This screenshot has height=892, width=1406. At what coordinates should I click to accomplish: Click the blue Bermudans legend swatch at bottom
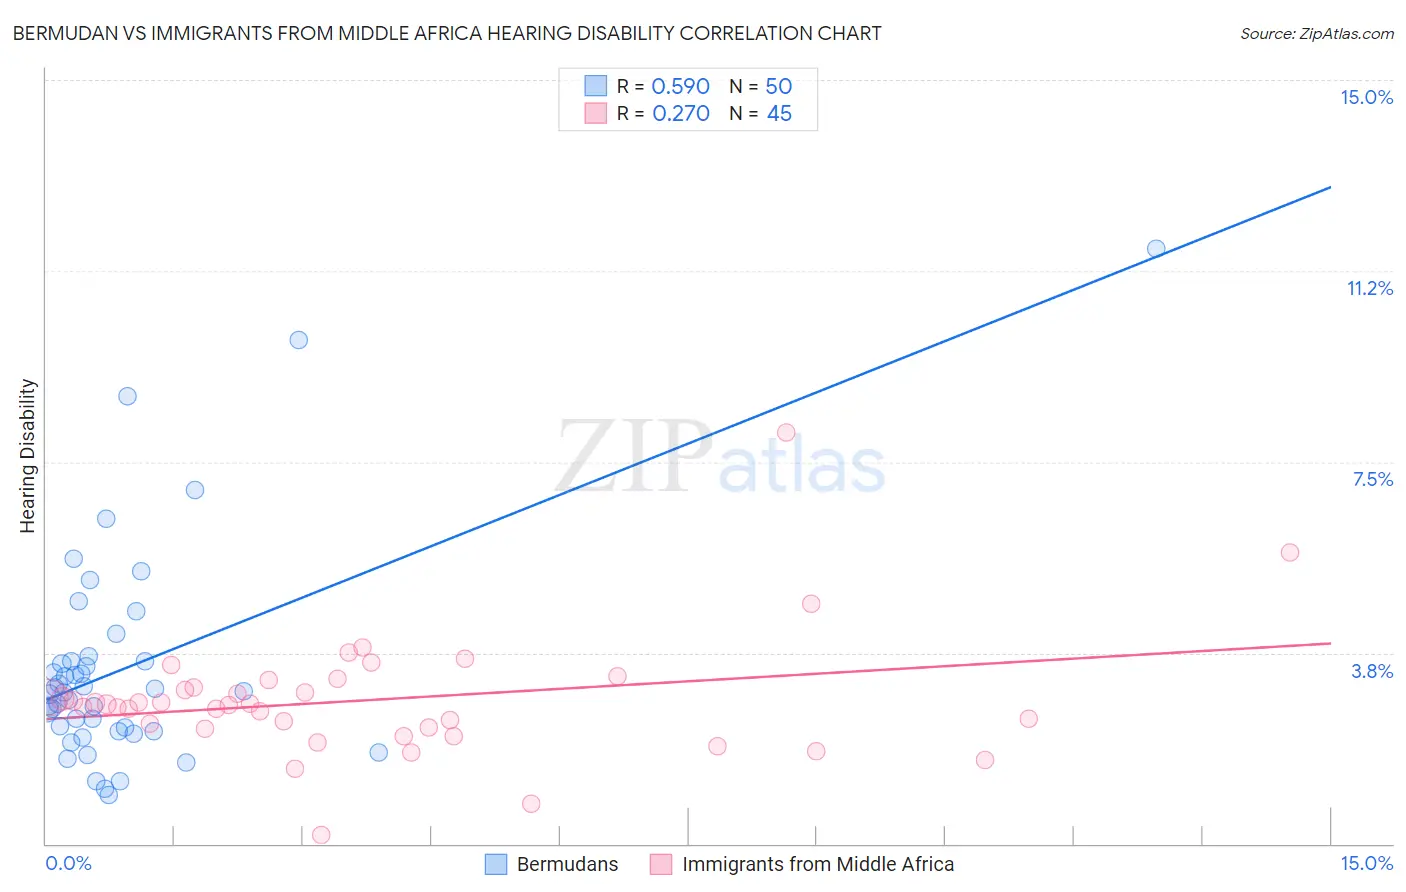pyautogui.click(x=496, y=864)
